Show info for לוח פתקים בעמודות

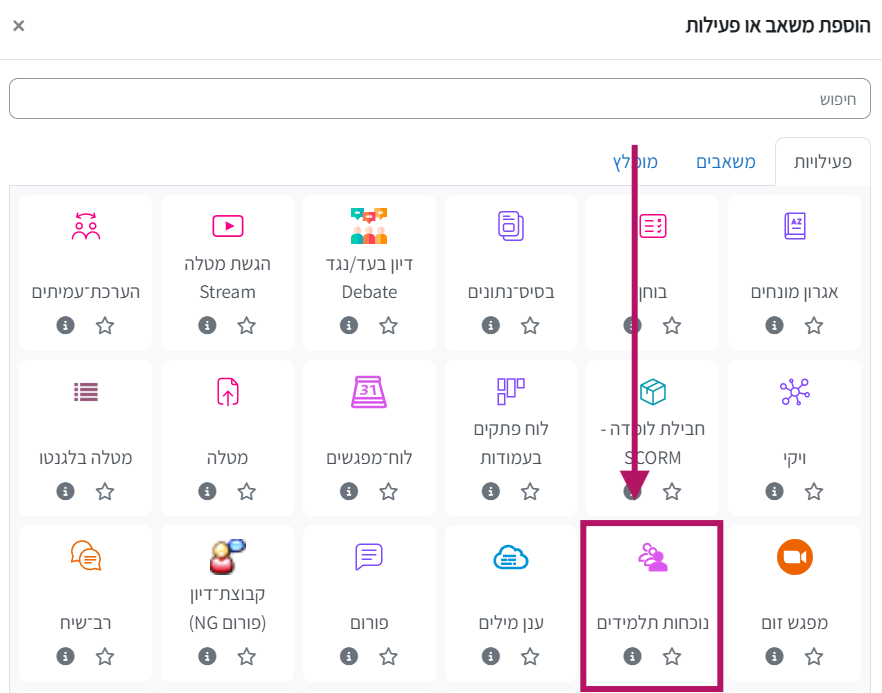490,491
